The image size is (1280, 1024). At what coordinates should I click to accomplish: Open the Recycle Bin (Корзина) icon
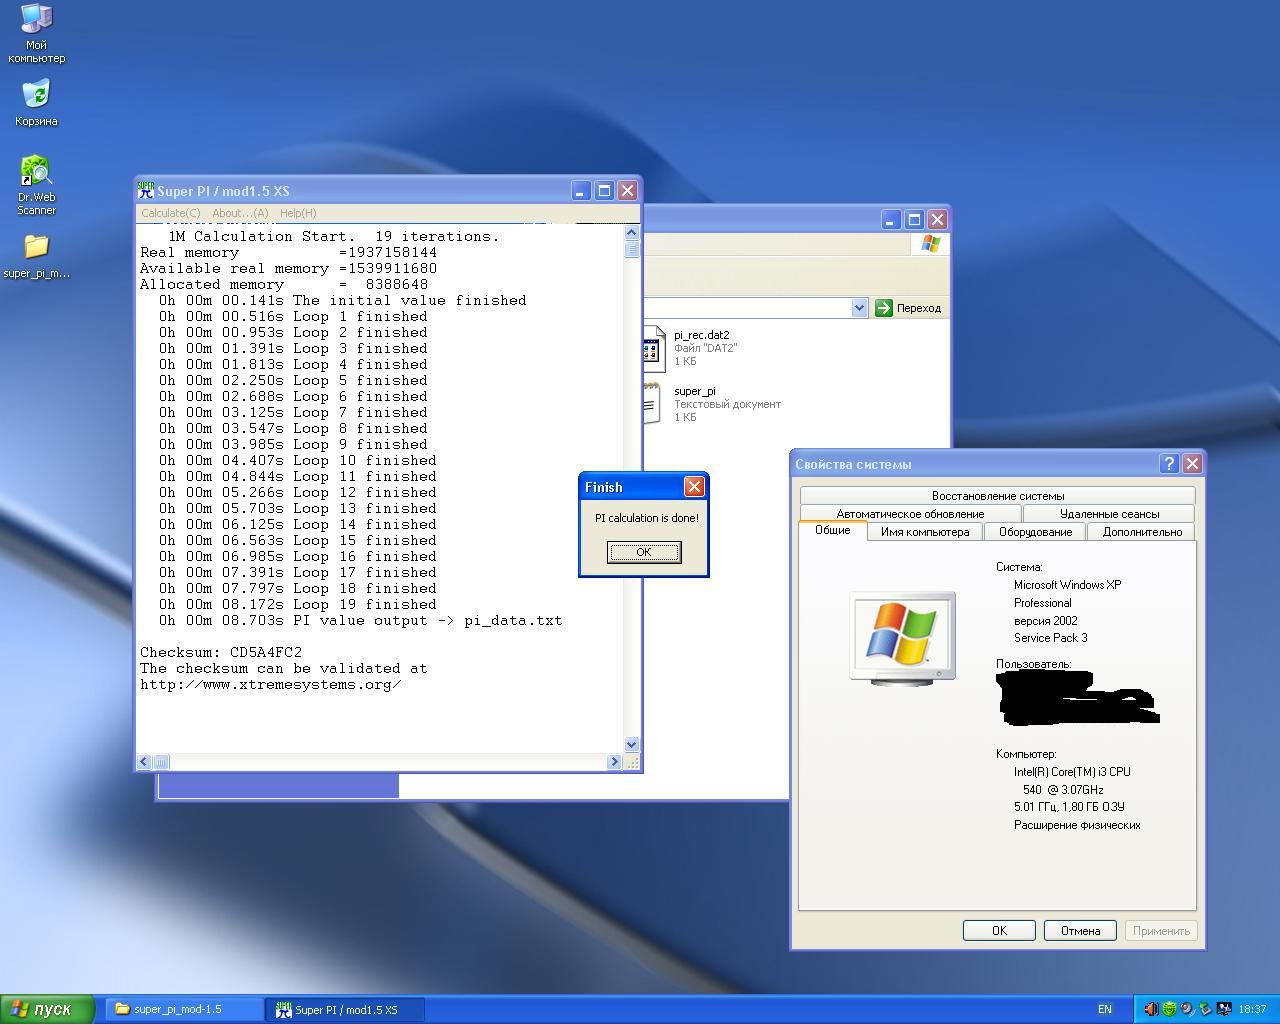pos(36,103)
